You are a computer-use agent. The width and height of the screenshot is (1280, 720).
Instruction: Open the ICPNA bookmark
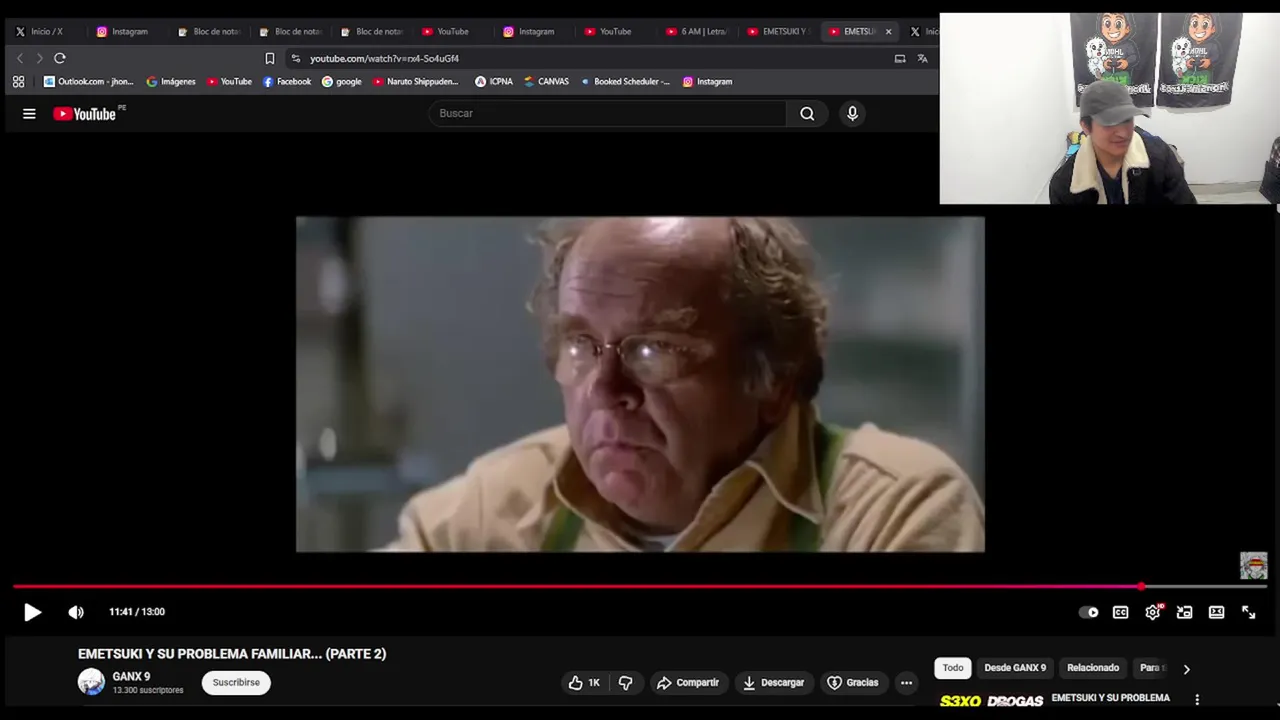pyautogui.click(x=494, y=82)
